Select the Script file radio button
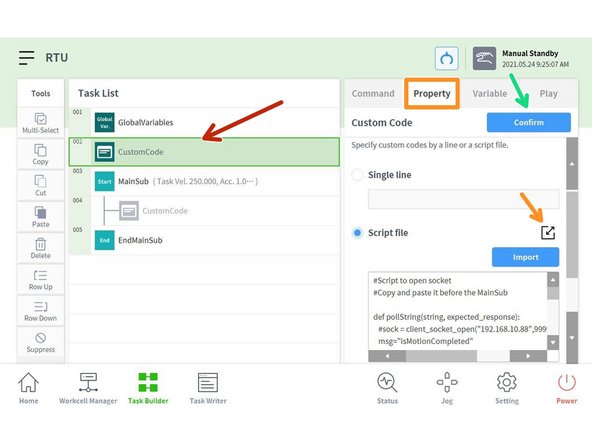Image resolution: width=592 pixels, height=444 pixels. click(x=357, y=233)
